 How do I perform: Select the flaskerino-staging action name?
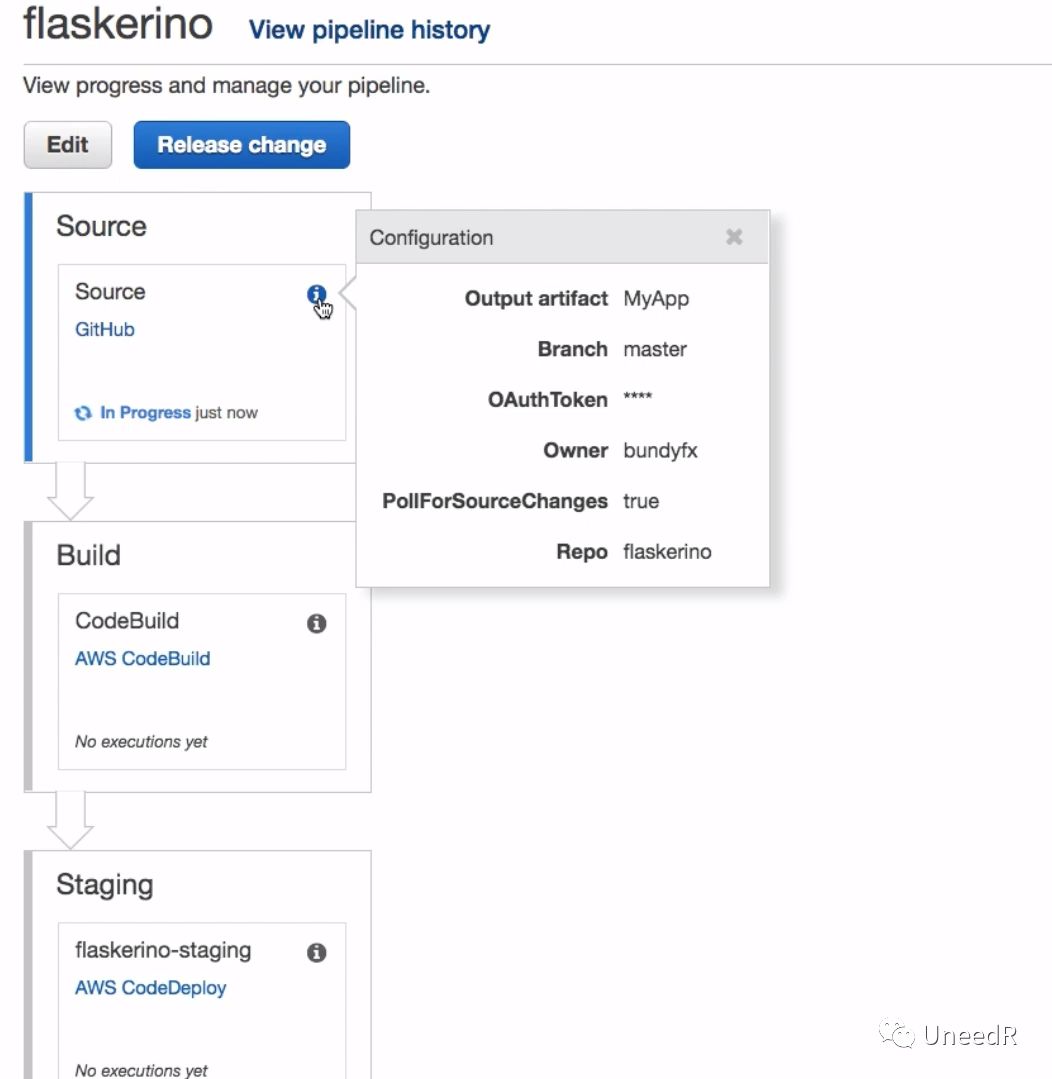(163, 950)
